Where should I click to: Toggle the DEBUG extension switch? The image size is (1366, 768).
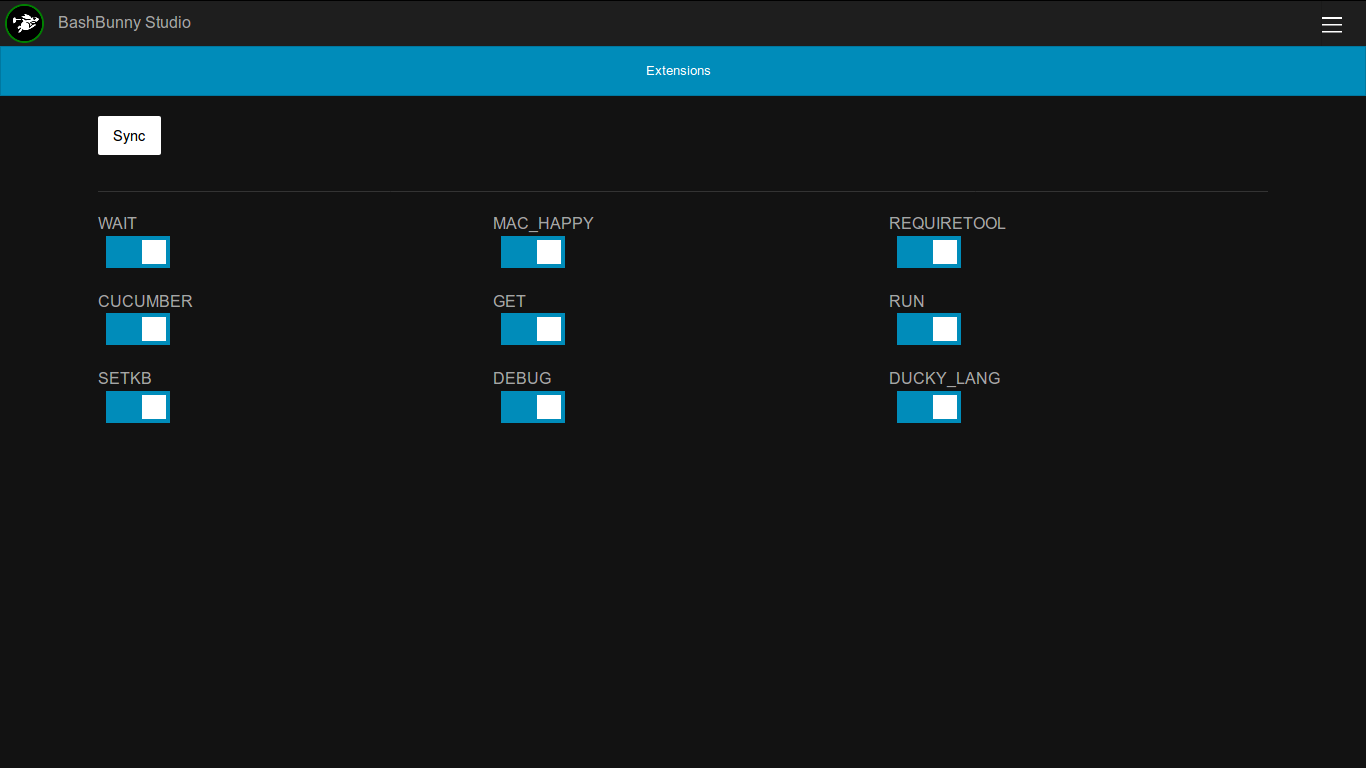click(533, 407)
